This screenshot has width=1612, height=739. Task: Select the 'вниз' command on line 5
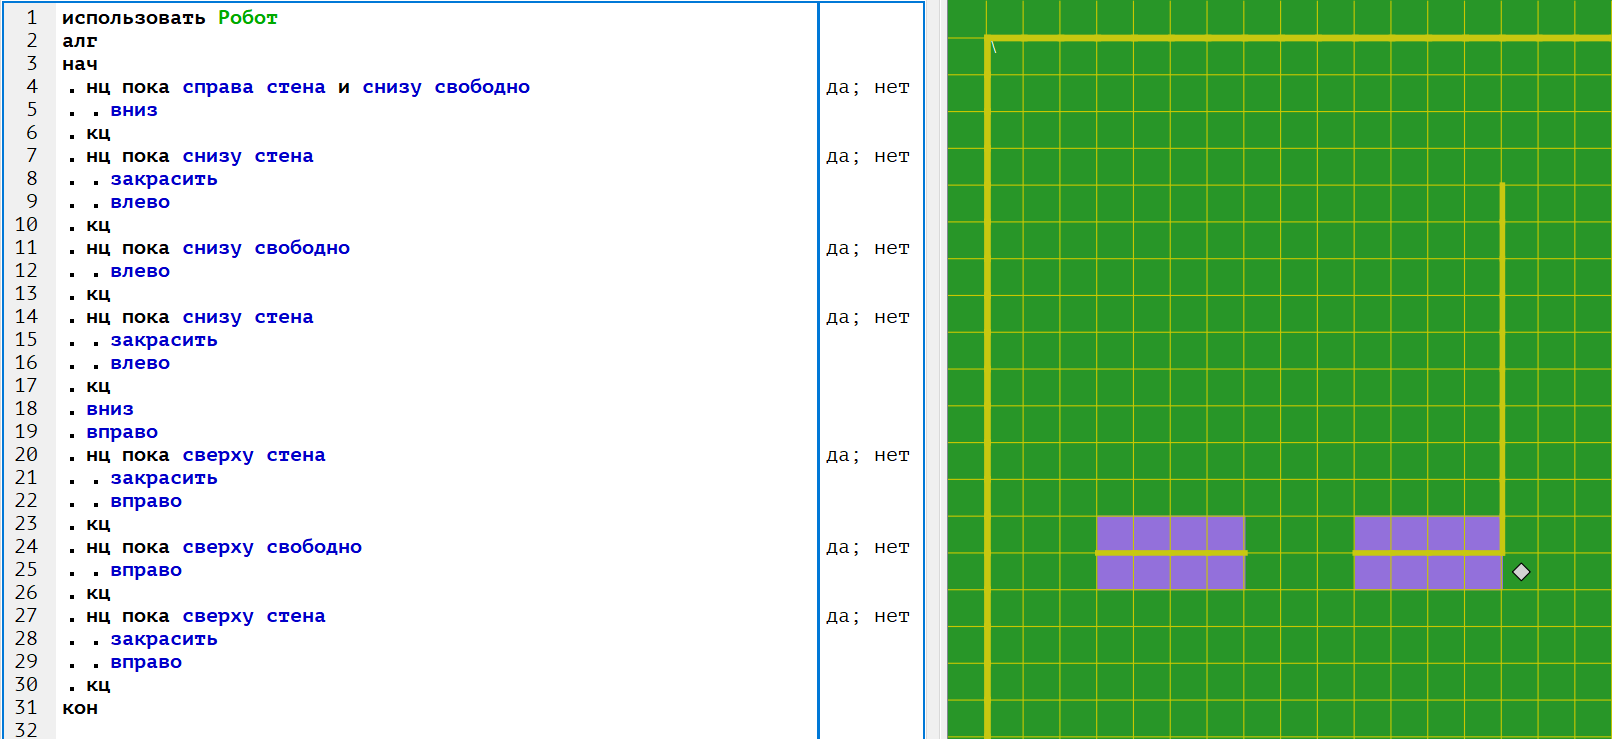point(134,110)
